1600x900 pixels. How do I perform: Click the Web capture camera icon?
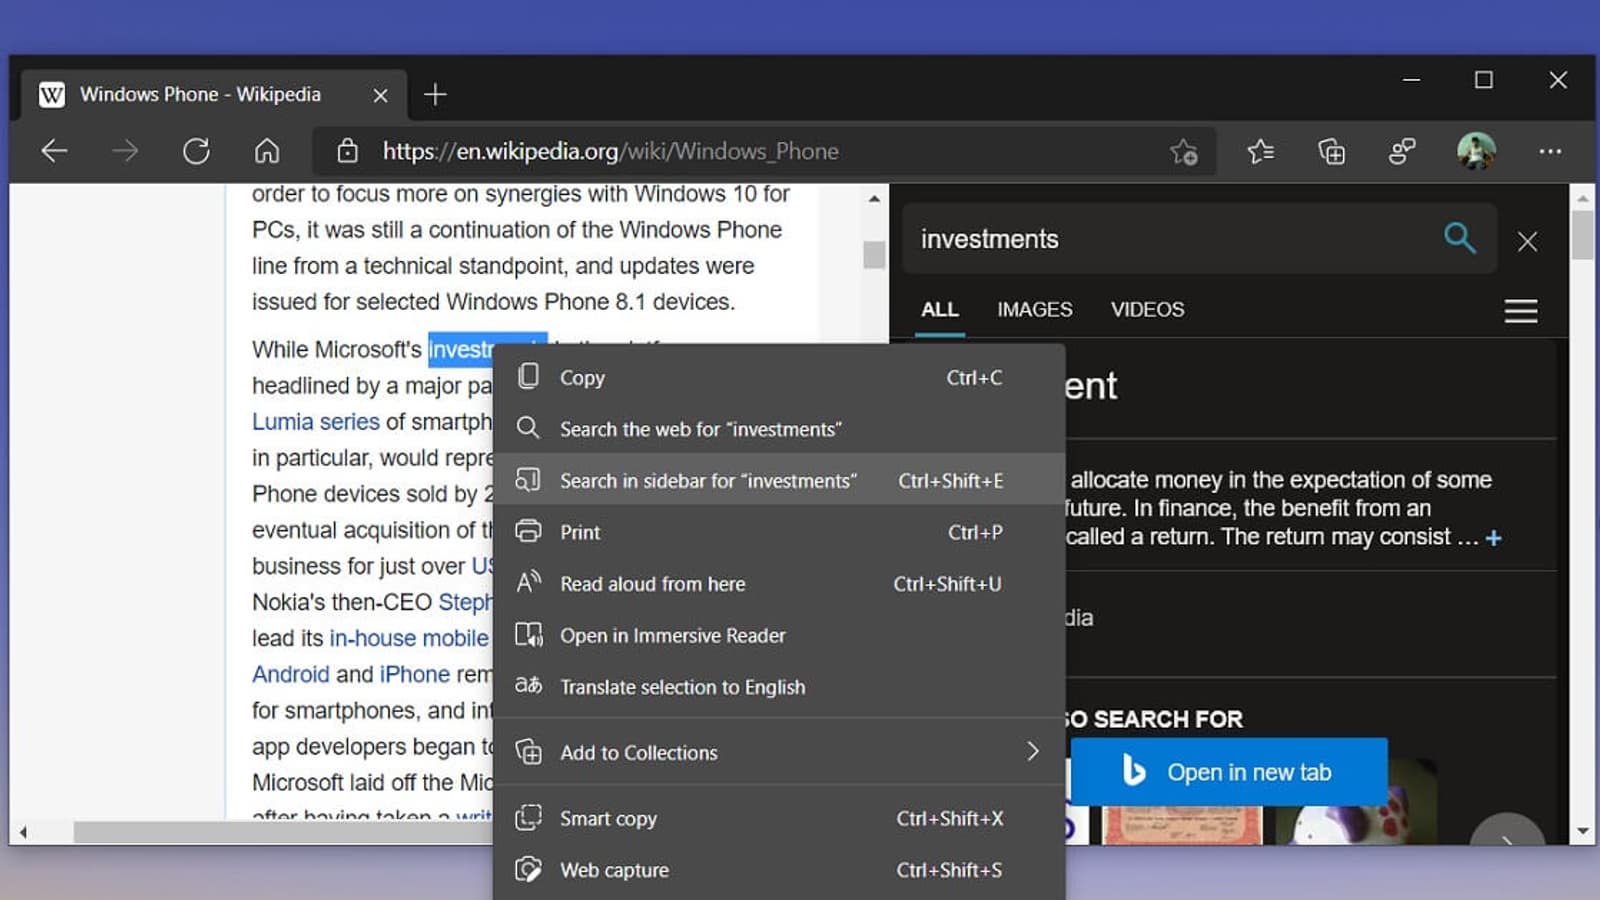tap(528, 869)
